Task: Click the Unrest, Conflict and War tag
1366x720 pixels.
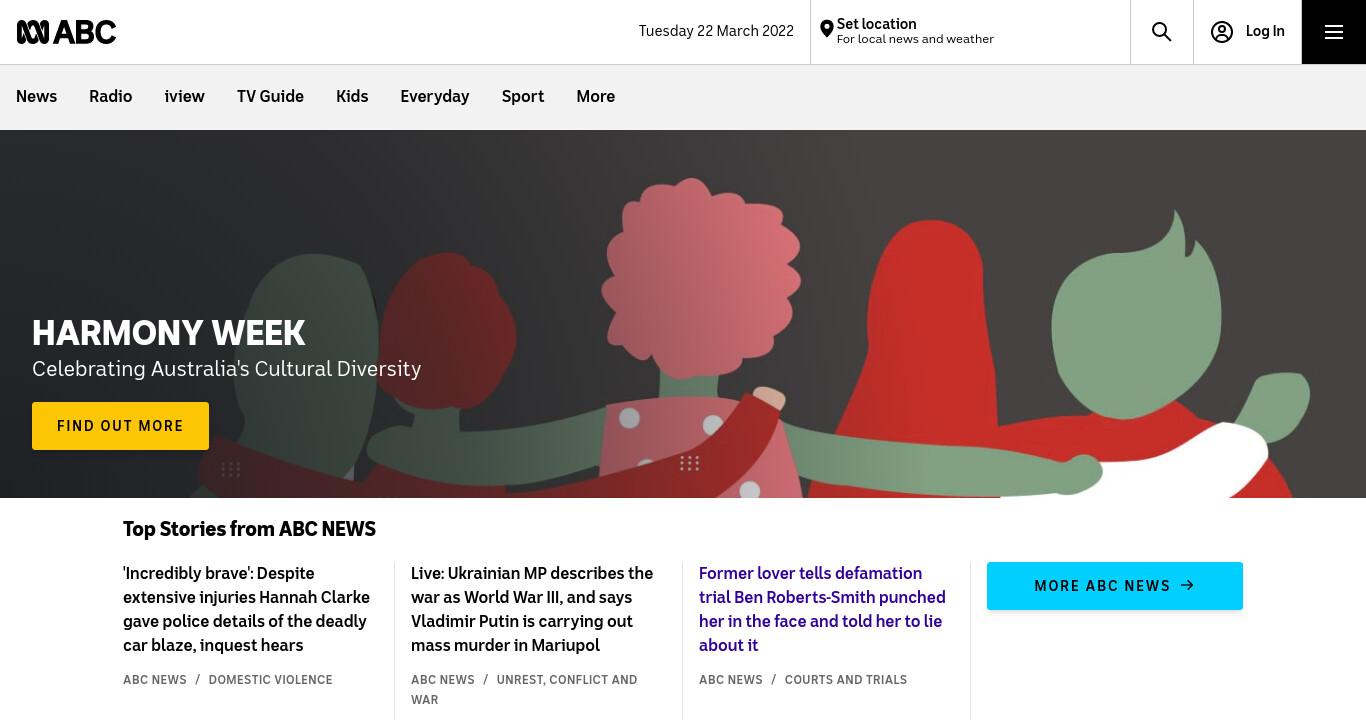Action: click(x=524, y=690)
